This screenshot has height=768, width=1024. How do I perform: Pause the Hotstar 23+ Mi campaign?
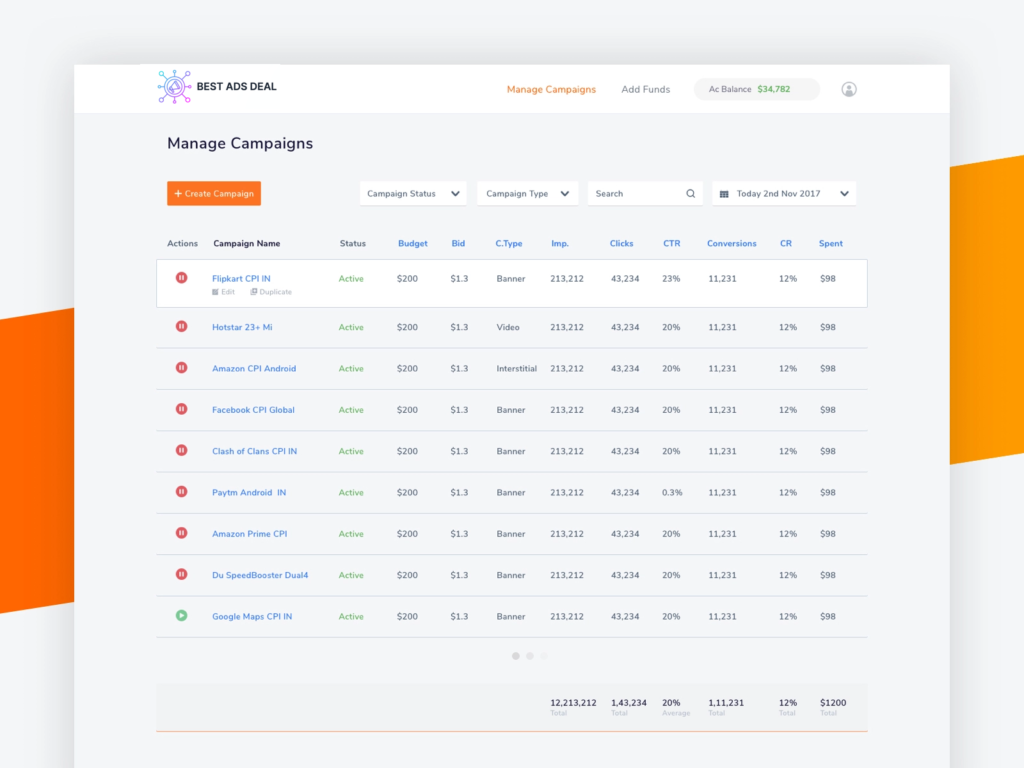tap(181, 326)
